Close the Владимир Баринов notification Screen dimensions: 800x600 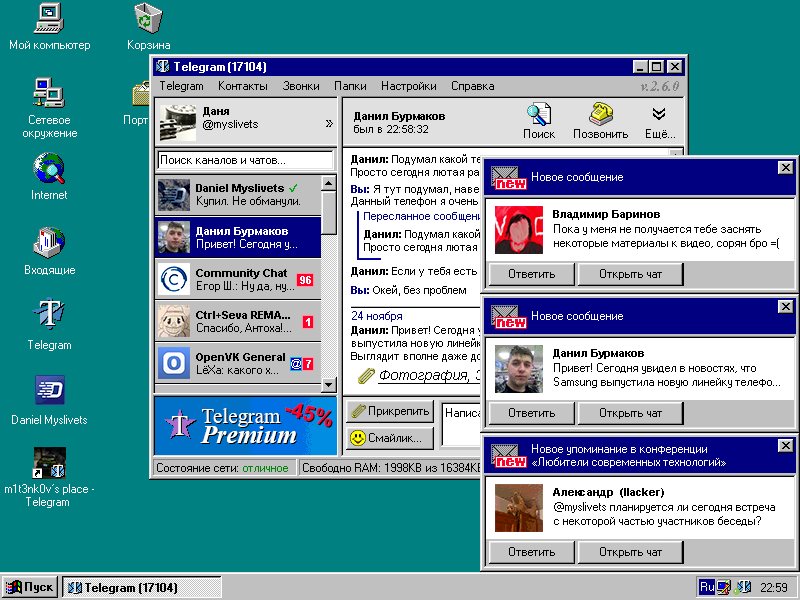tap(785, 167)
